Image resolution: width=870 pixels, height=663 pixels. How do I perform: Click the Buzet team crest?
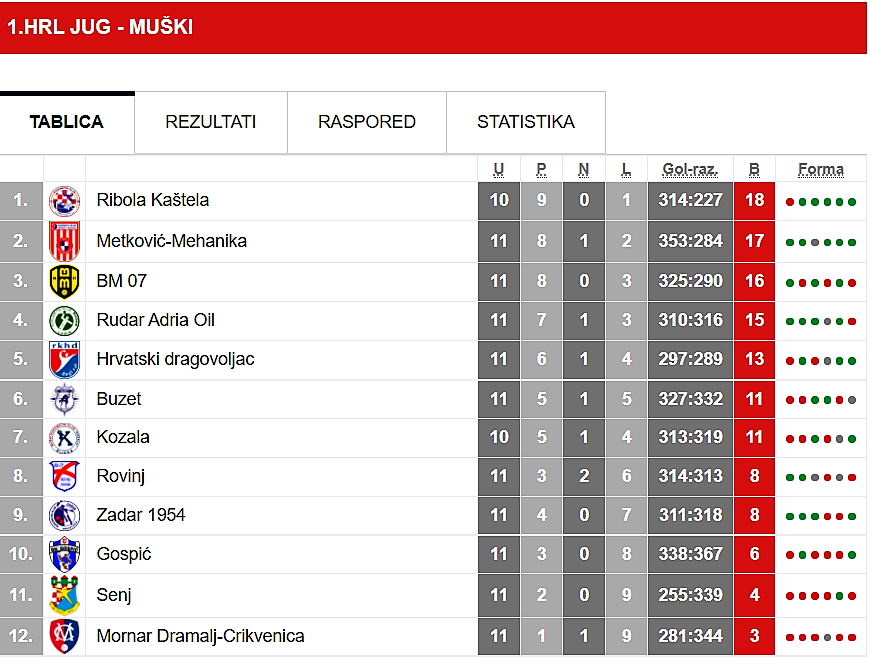(65, 399)
